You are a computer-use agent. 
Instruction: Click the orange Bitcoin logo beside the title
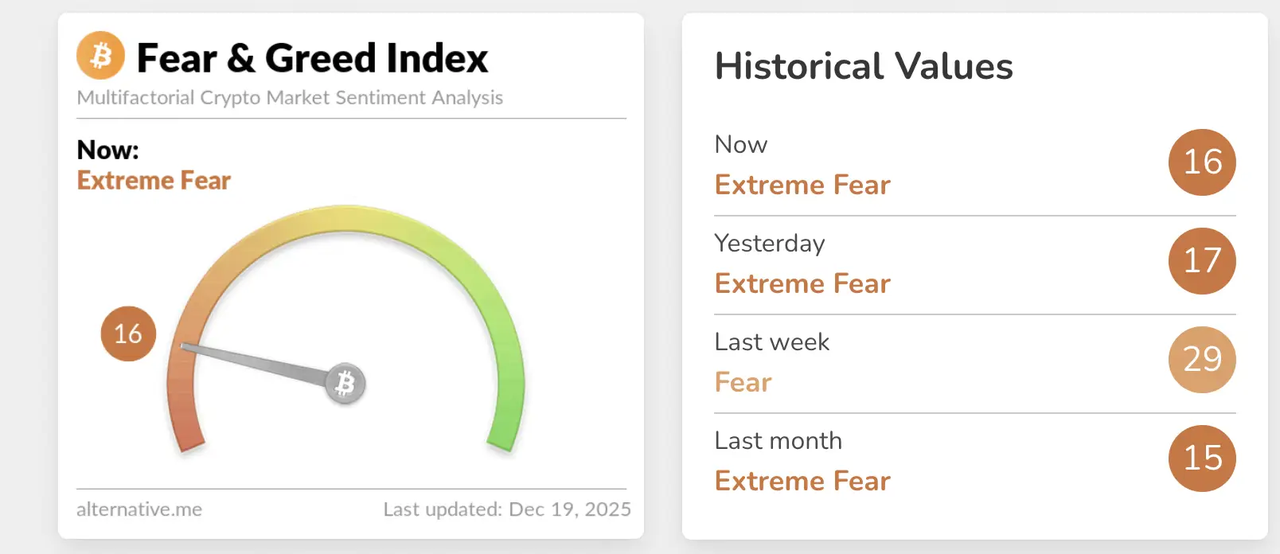point(101,55)
